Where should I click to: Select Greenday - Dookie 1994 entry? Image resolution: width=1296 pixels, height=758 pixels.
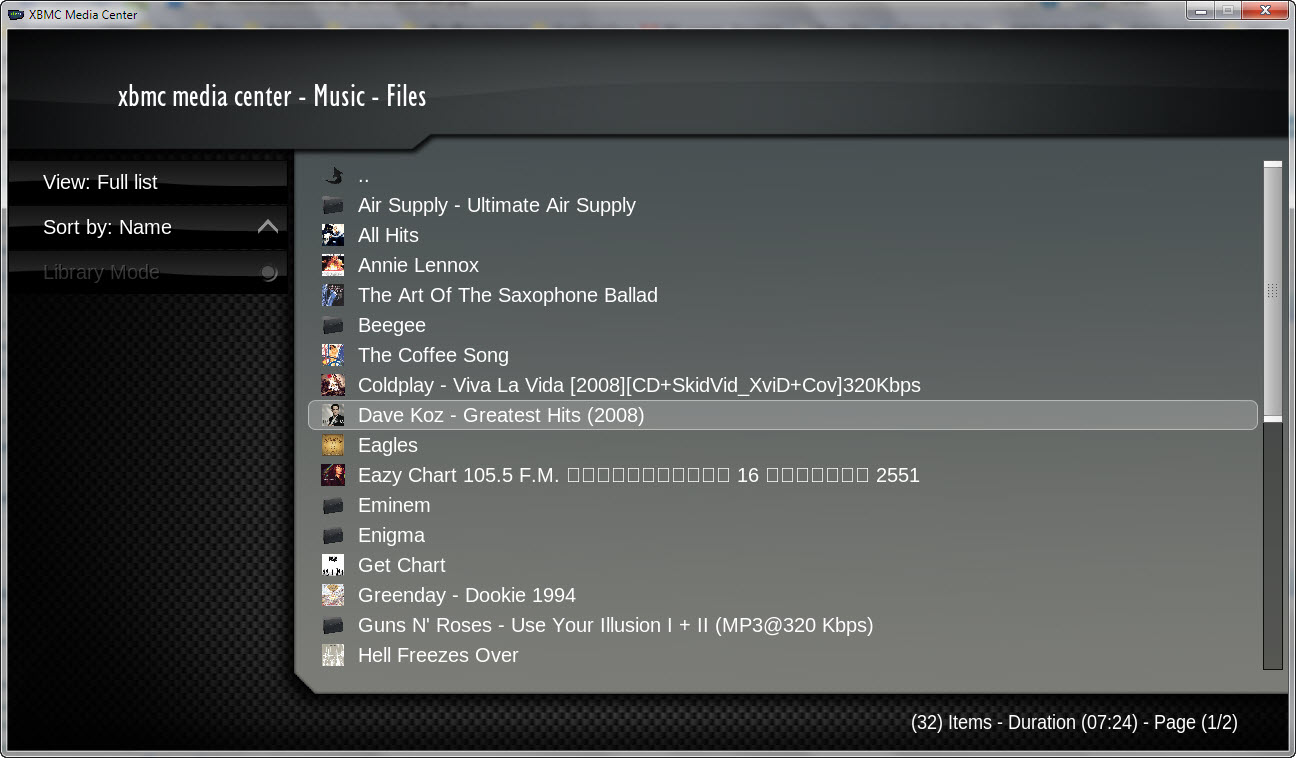click(467, 596)
